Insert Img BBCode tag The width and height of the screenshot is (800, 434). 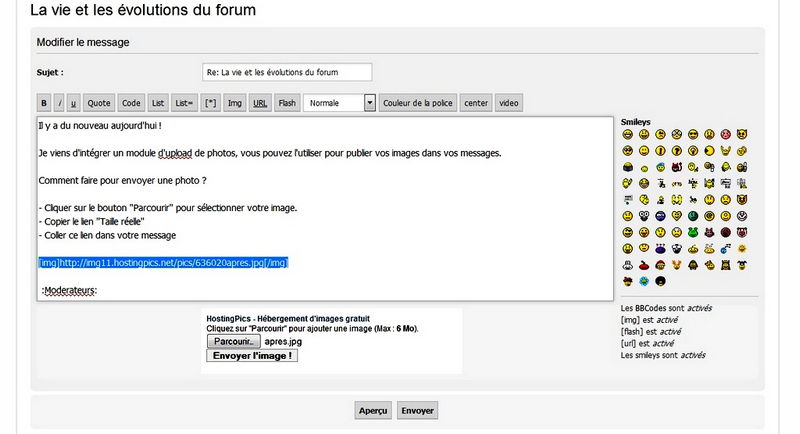tap(235, 103)
